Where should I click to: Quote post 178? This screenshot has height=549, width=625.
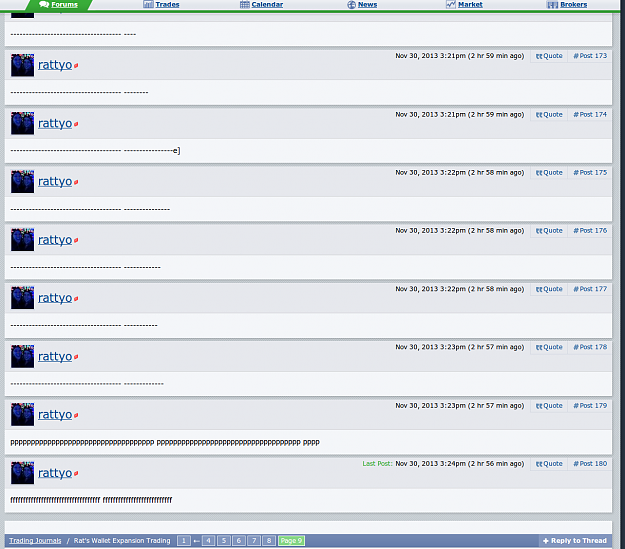(x=549, y=348)
